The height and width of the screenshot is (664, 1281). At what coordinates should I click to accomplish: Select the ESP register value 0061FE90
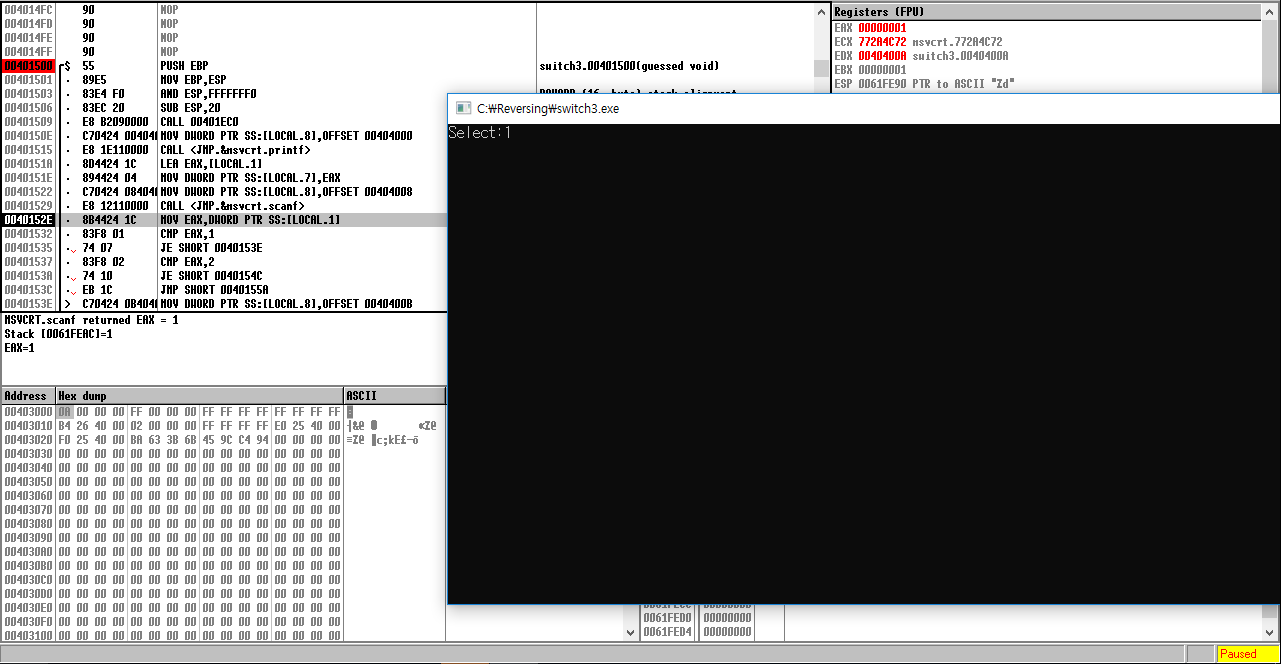pyautogui.click(x=882, y=84)
